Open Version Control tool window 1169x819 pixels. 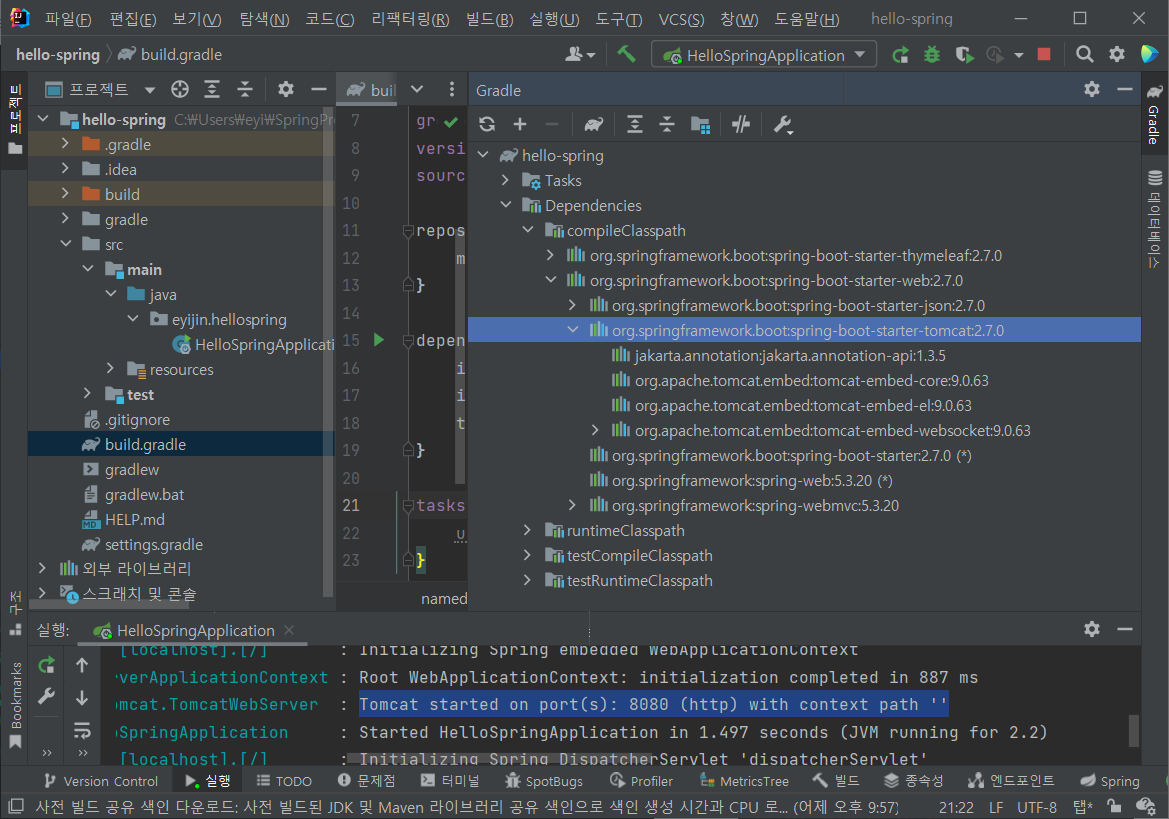click(101, 781)
